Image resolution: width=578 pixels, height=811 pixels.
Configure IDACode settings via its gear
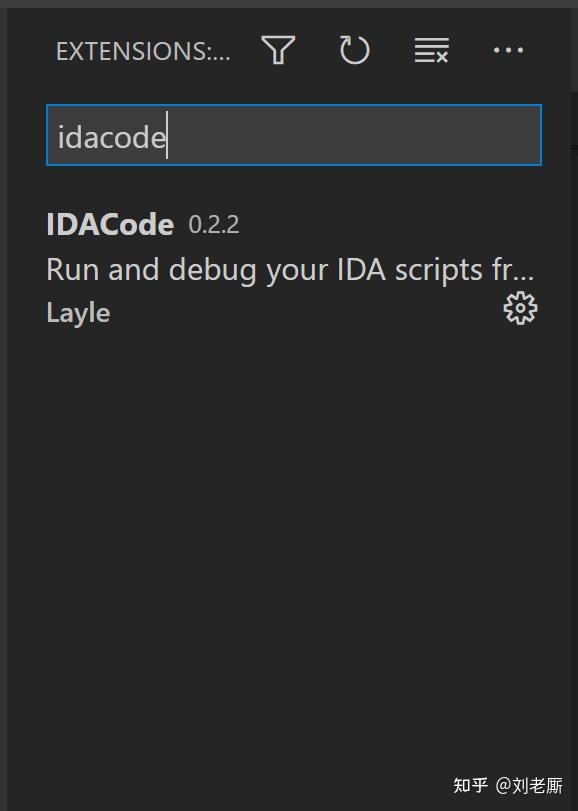click(x=520, y=309)
